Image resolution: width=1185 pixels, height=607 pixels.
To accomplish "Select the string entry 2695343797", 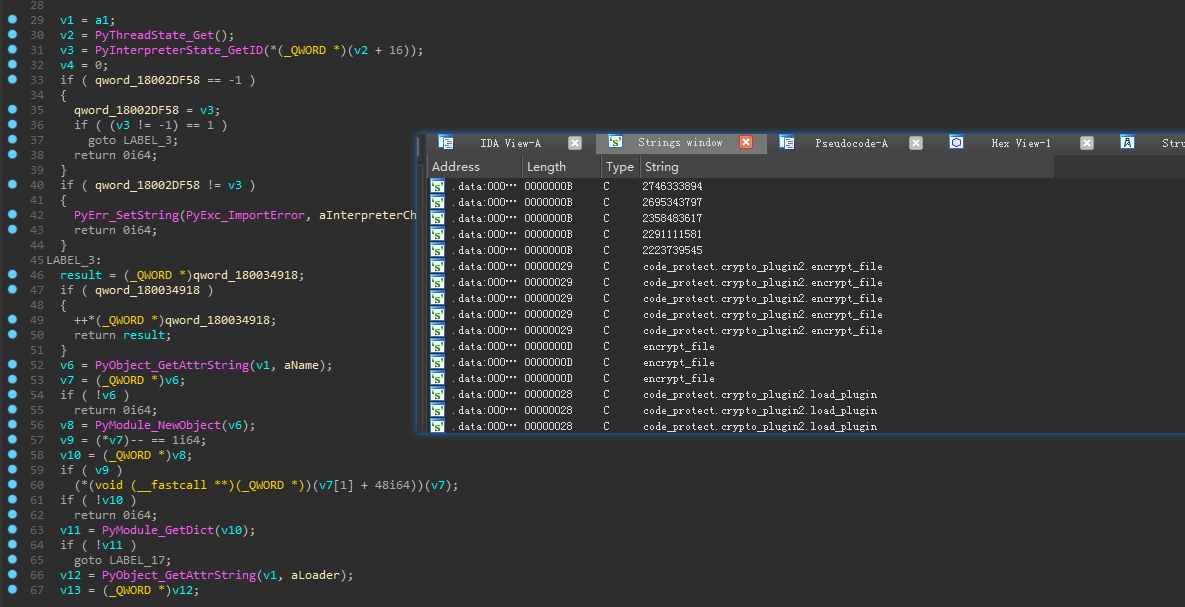I will 672,202.
